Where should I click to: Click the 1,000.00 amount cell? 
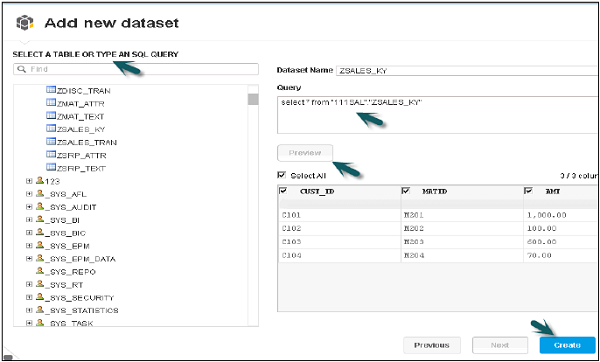pos(561,215)
